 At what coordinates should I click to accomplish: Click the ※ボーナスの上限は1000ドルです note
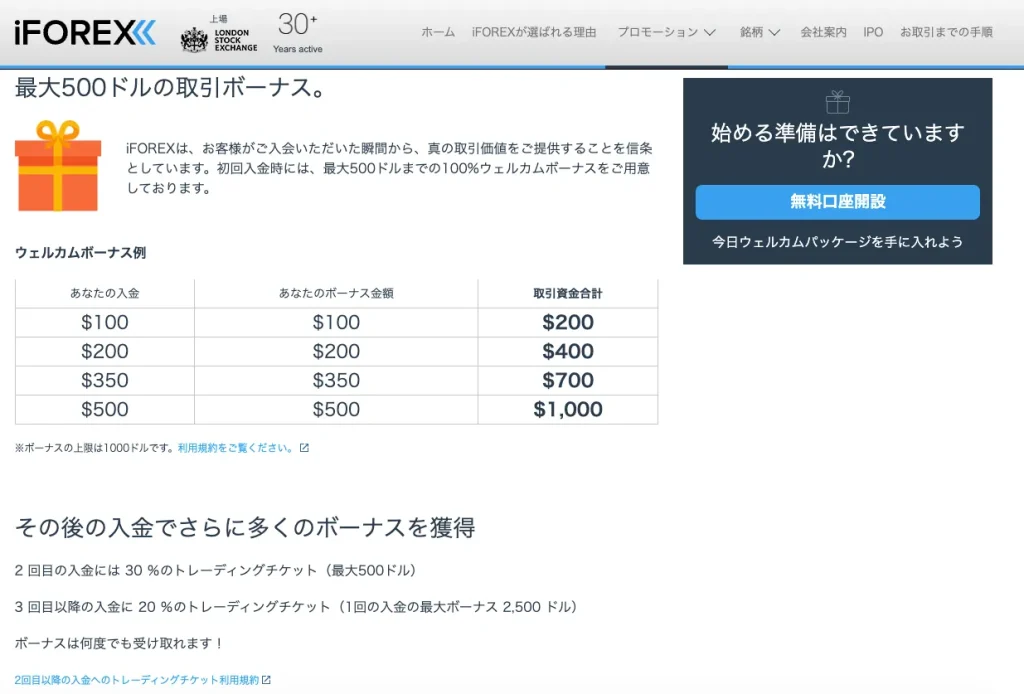coord(95,448)
